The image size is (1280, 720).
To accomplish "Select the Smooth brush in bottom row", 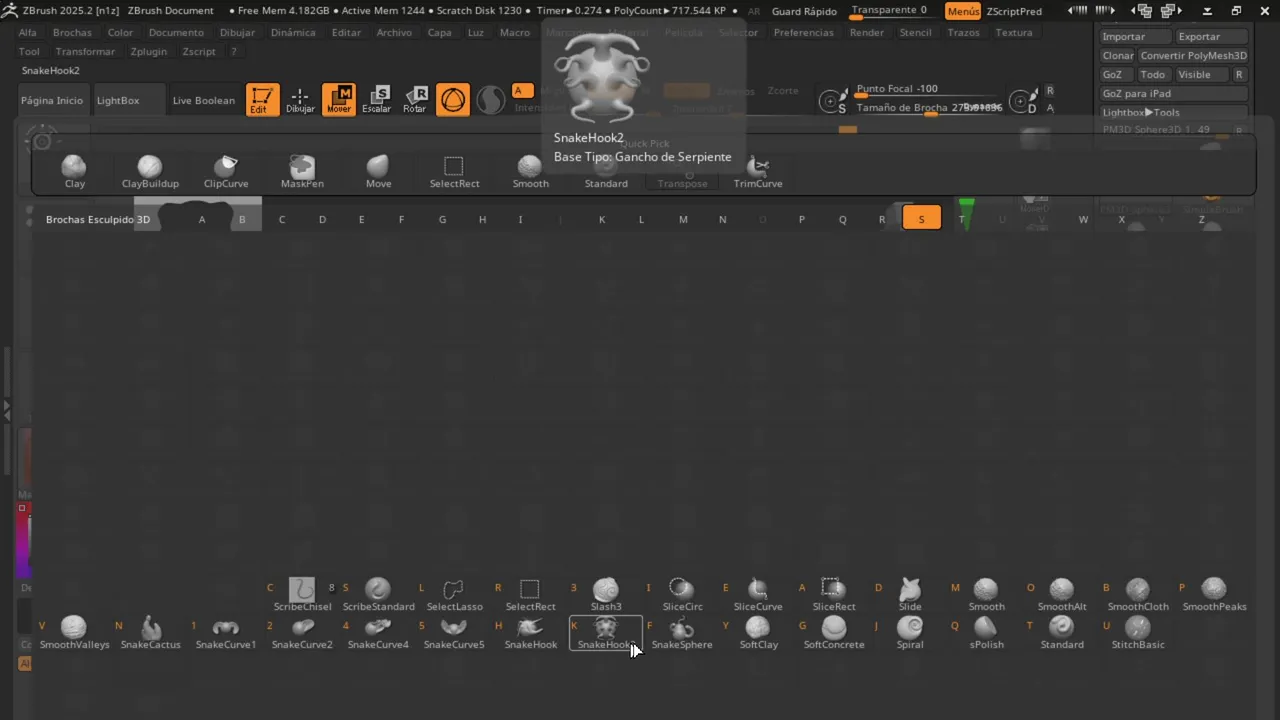I will click(x=986, y=594).
